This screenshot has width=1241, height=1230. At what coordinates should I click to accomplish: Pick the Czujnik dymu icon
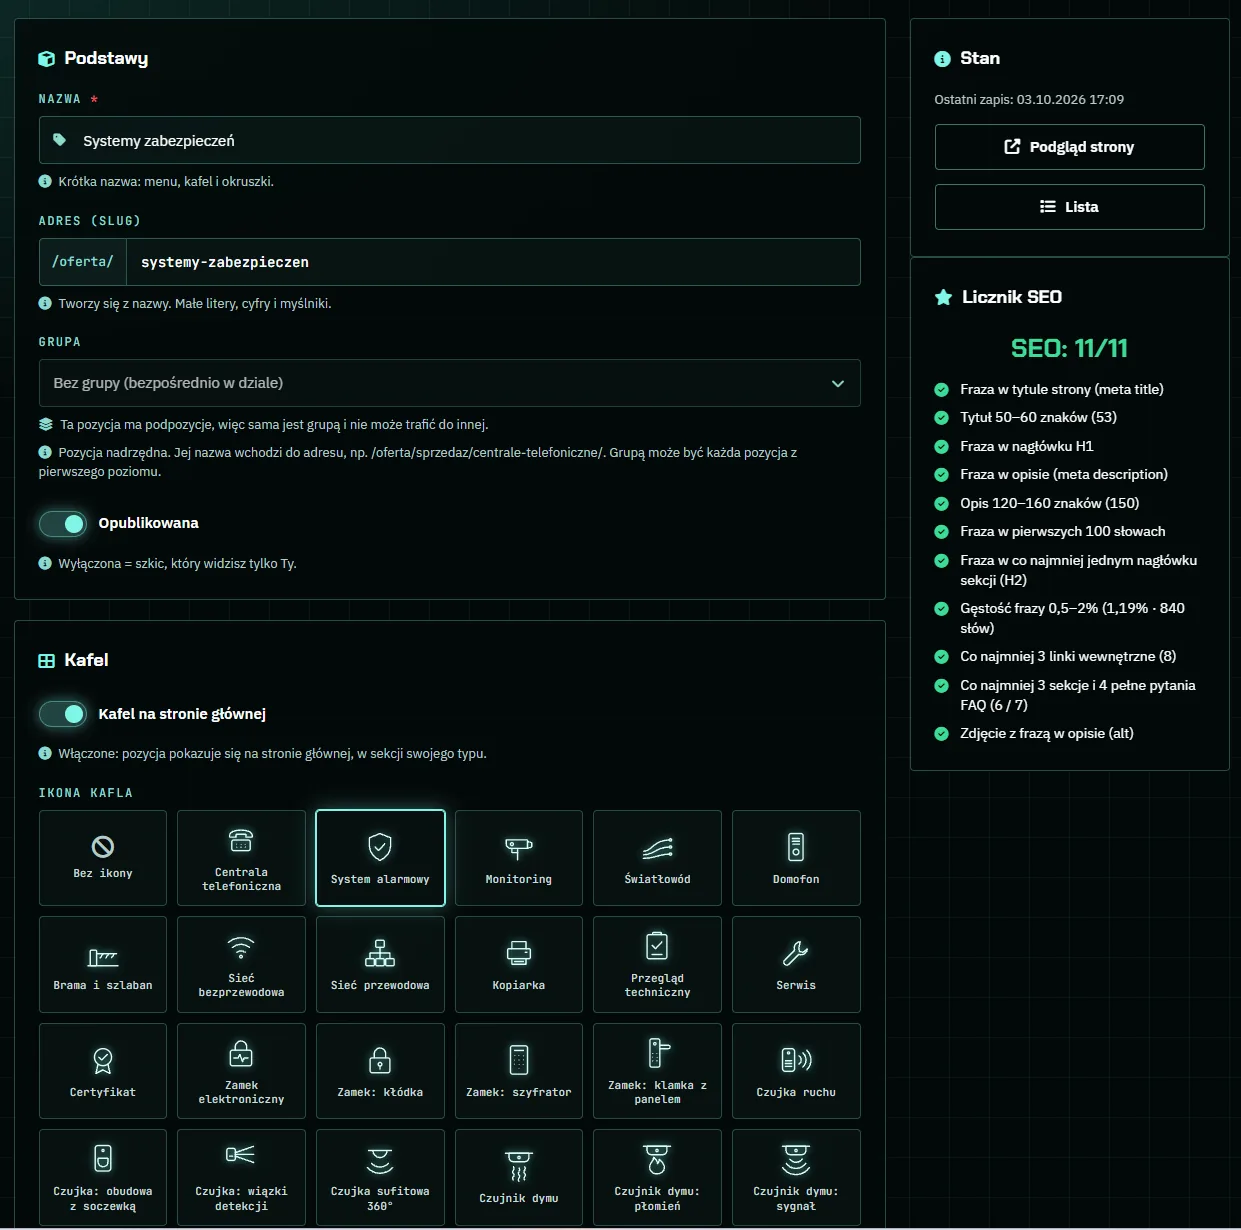[519, 1177]
